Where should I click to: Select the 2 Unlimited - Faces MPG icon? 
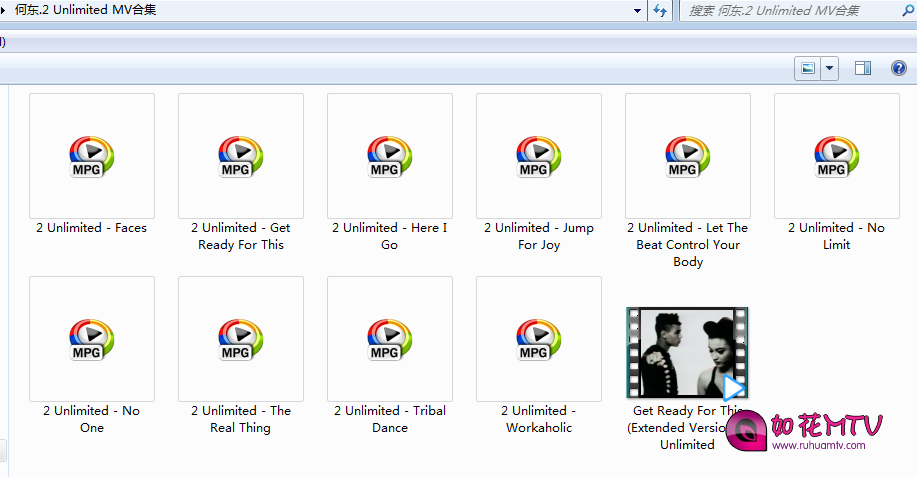92,156
